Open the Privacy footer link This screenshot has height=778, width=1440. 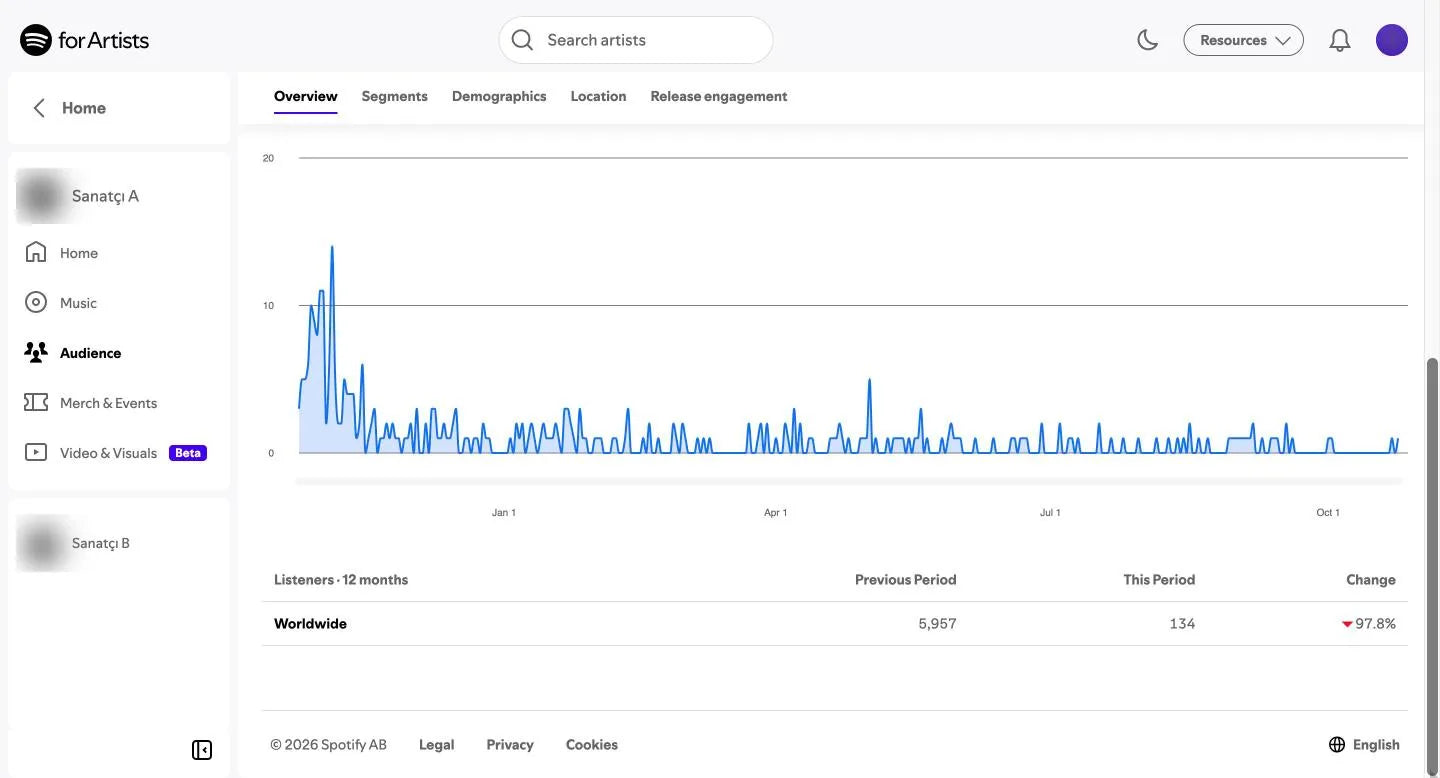pyautogui.click(x=510, y=744)
